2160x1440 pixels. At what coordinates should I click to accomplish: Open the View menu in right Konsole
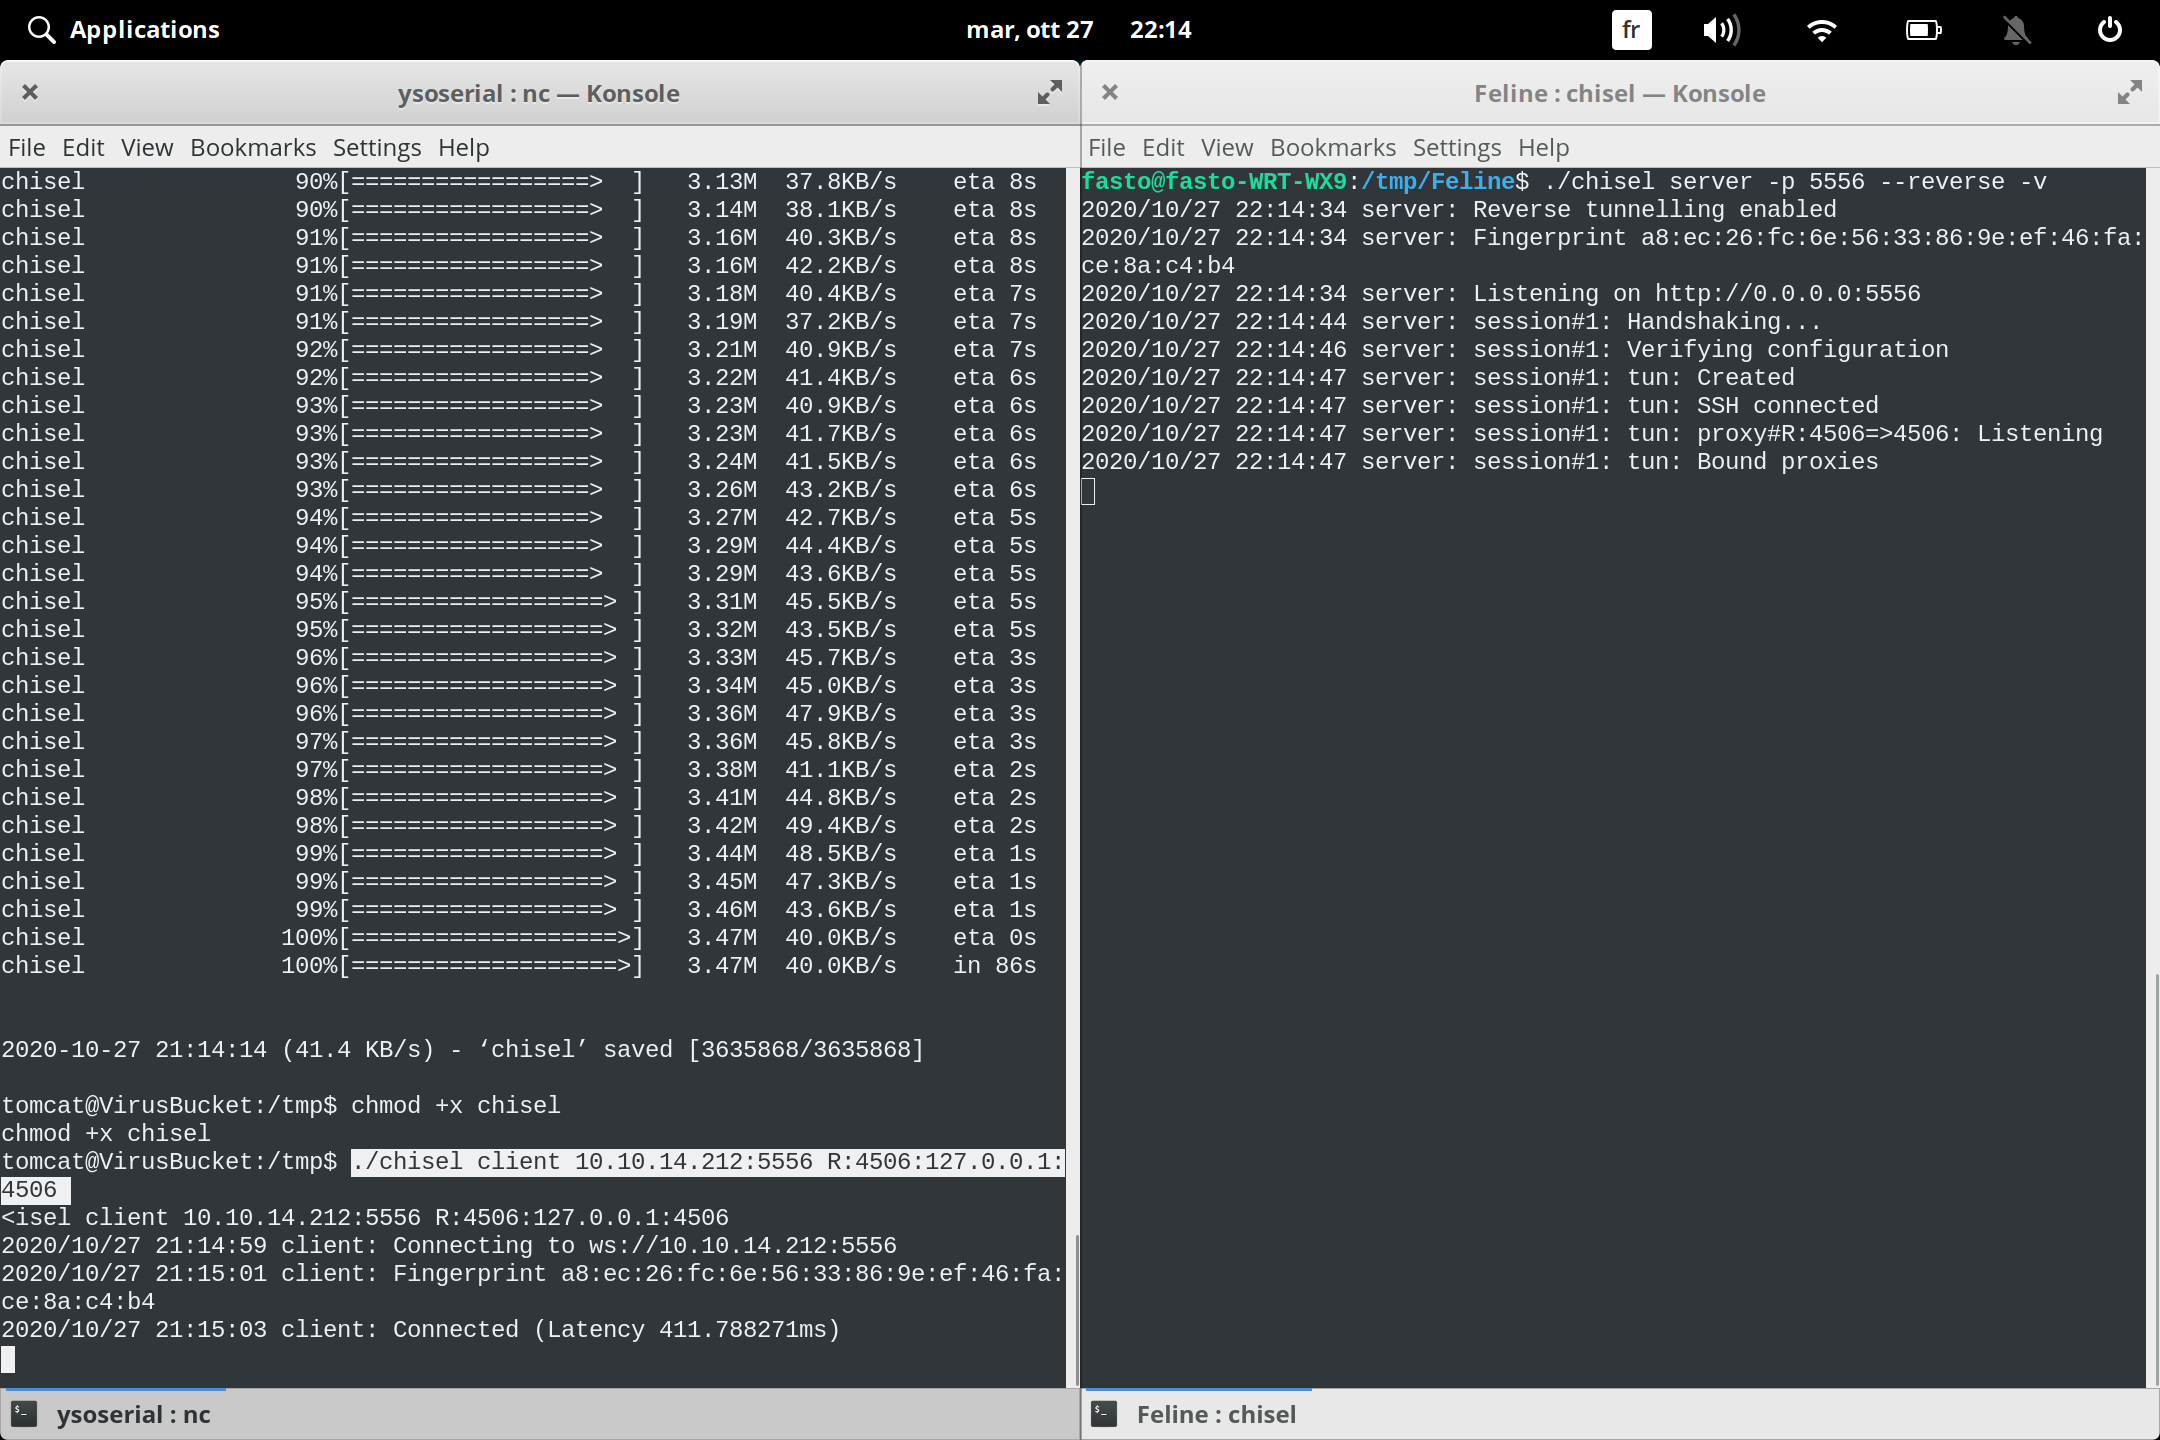pos(1226,147)
